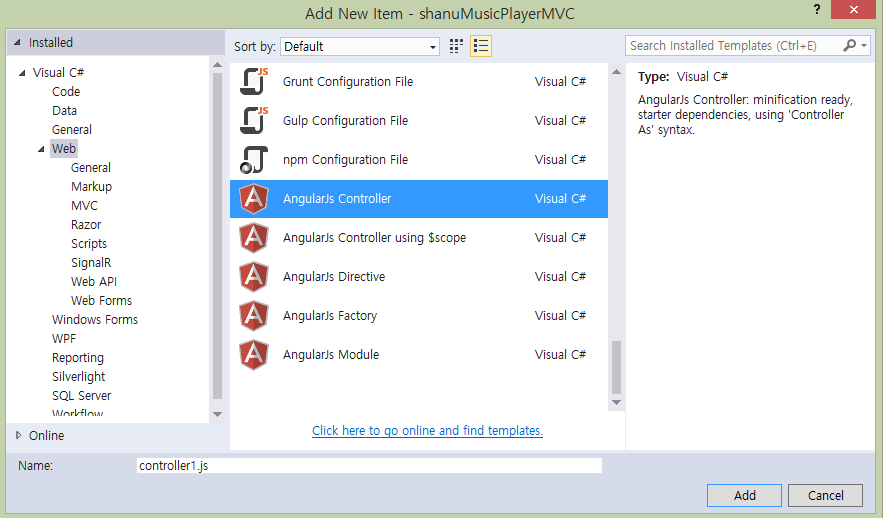Select the SQL Server category
The width and height of the screenshot is (883, 518).
[x=82, y=395]
